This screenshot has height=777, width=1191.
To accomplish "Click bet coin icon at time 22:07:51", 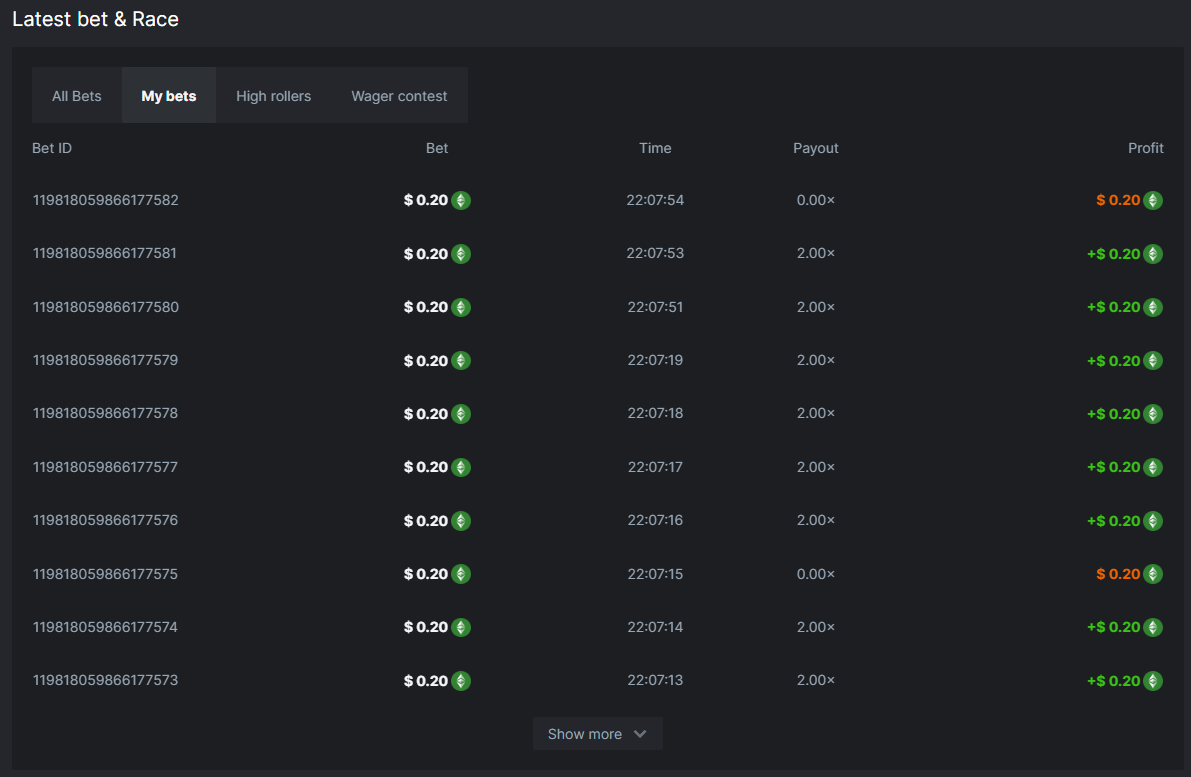I will [x=460, y=307].
